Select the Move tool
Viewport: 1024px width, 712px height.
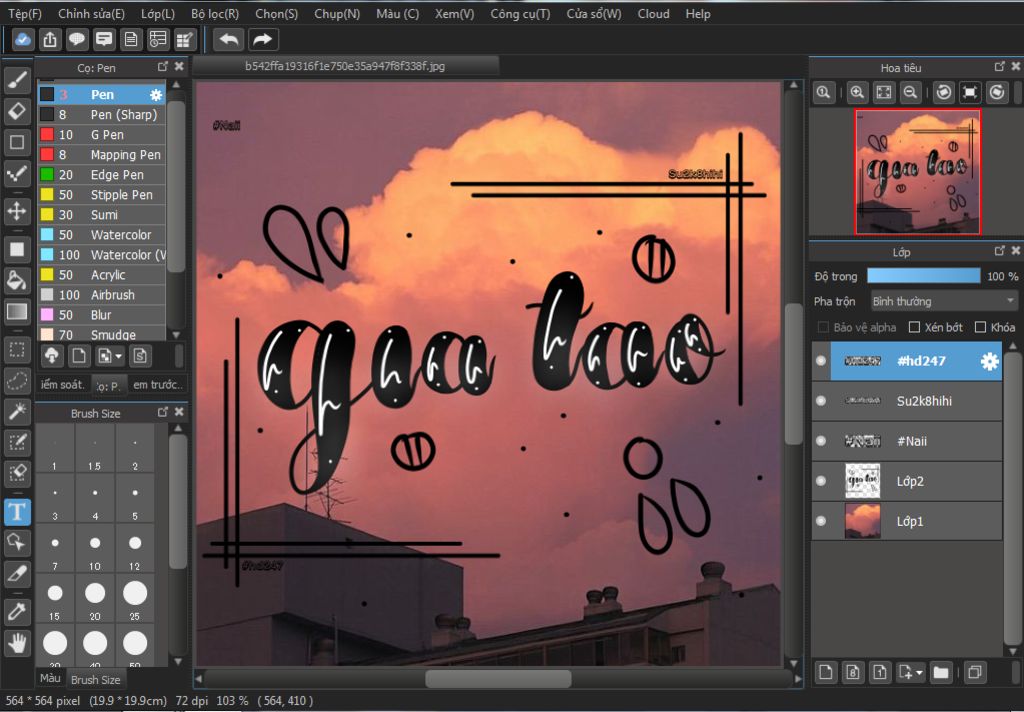click(17, 211)
